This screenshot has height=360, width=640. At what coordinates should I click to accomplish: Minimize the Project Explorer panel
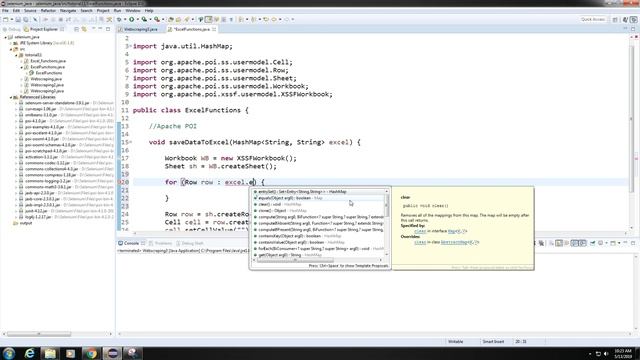(x=100, y=29)
